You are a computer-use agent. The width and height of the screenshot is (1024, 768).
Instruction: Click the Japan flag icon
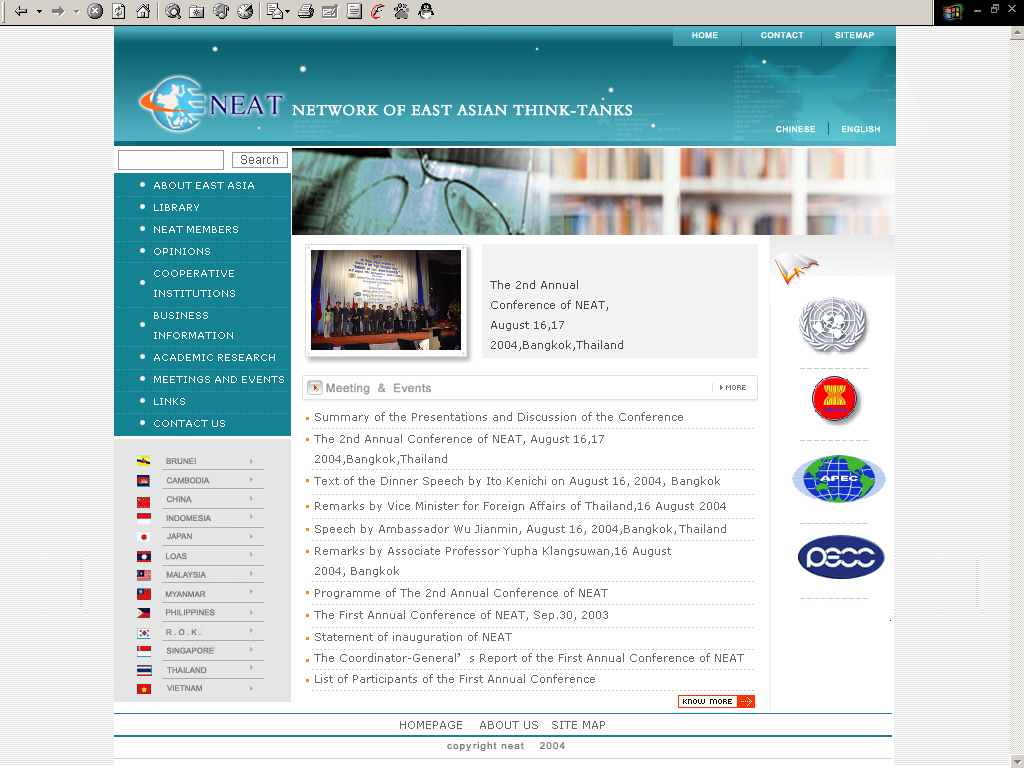[x=144, y=537]
